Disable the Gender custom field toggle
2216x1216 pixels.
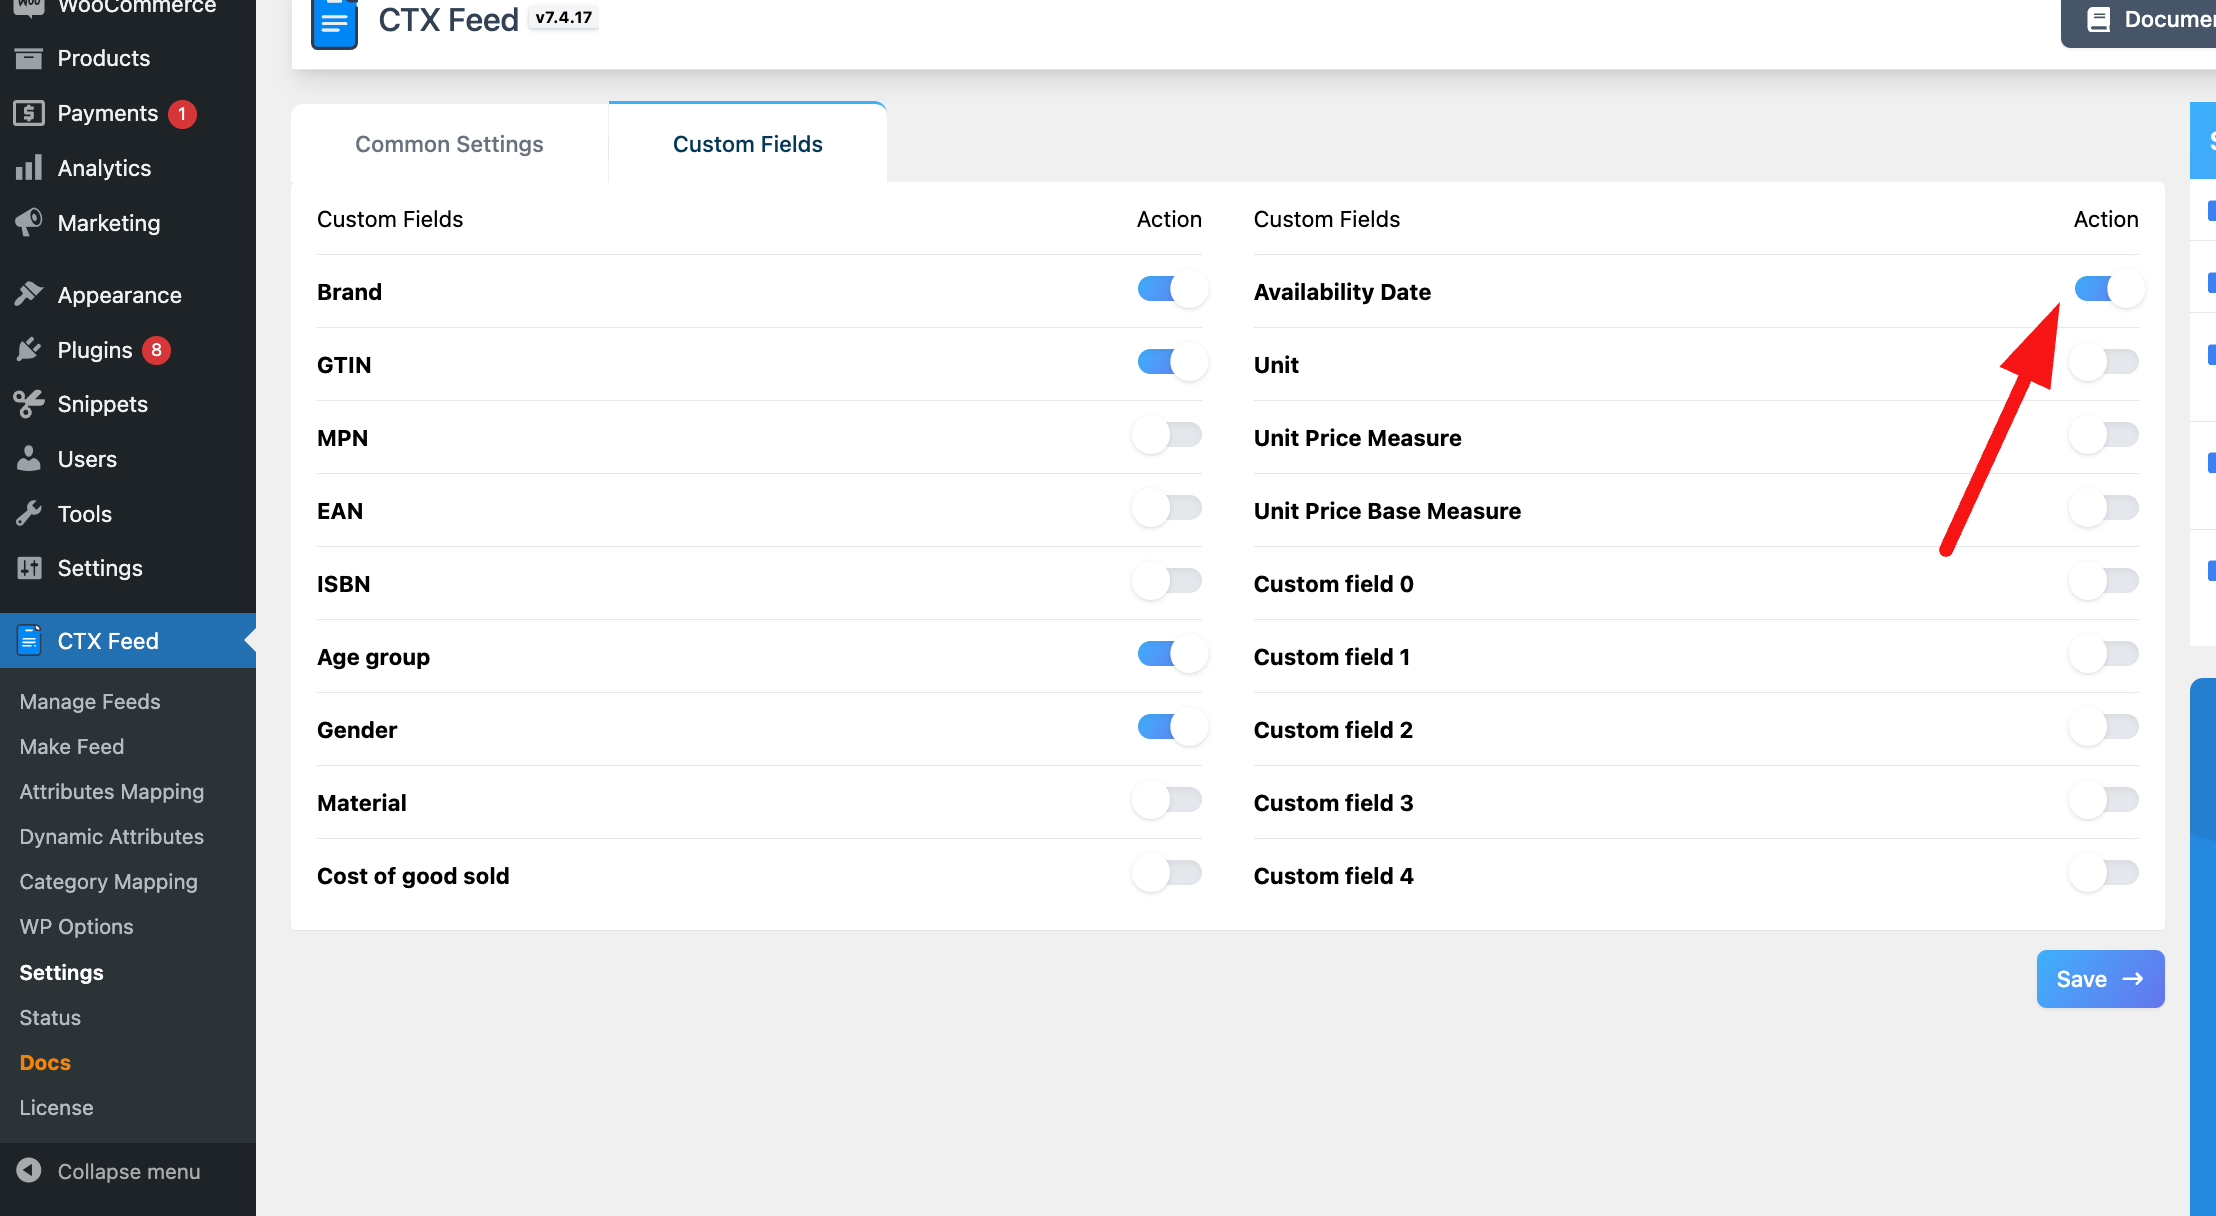click(x=1170, y=728)
